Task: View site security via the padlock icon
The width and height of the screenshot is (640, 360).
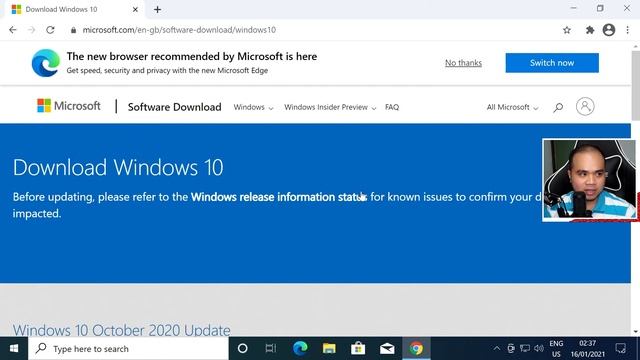Action: tap(73, 30)
